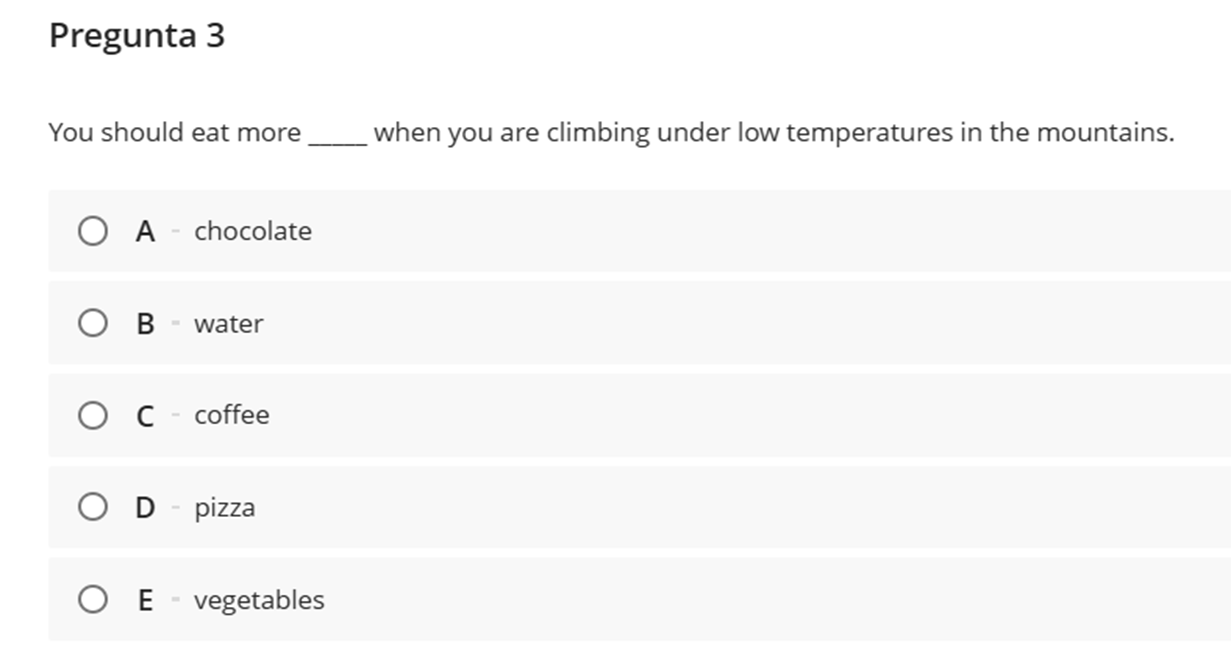
Task: Mark the radio button beside option D
Action: tap(93, 508)
